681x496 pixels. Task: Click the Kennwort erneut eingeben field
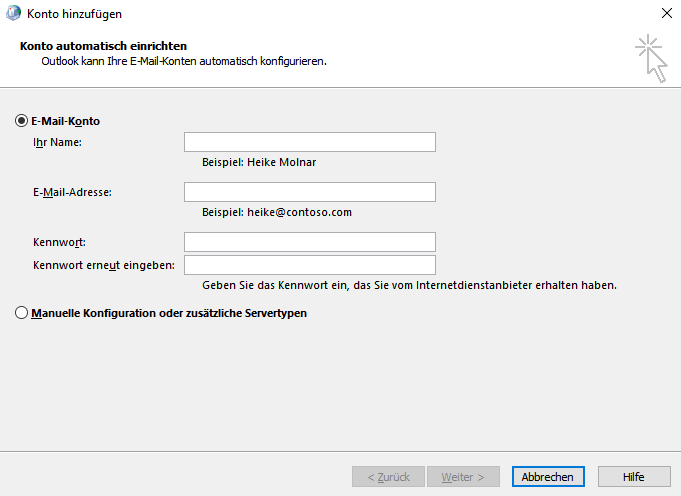point(310,265)
